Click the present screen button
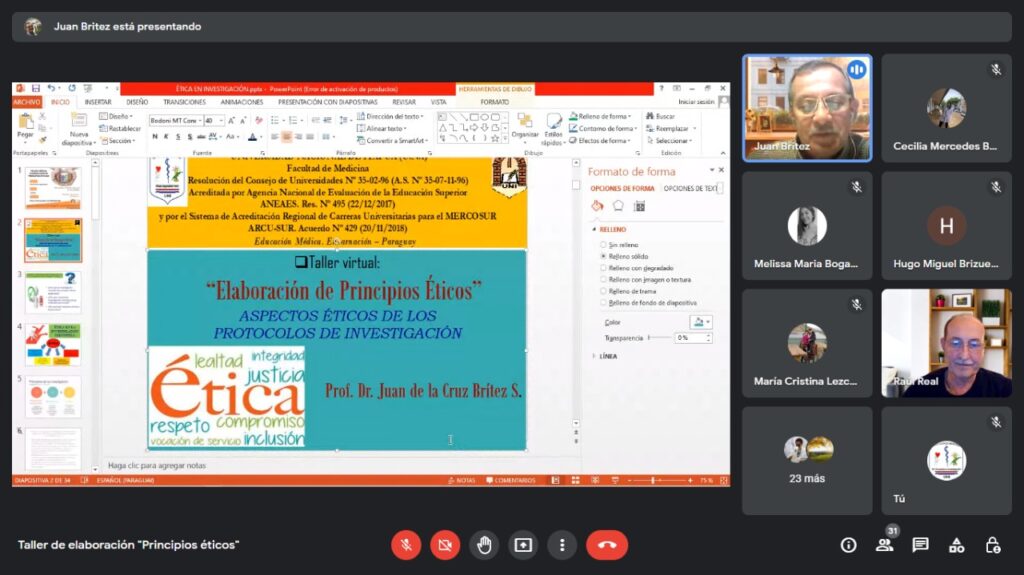The width and height of the screenshot is (1024, 575). pos(523,545)
